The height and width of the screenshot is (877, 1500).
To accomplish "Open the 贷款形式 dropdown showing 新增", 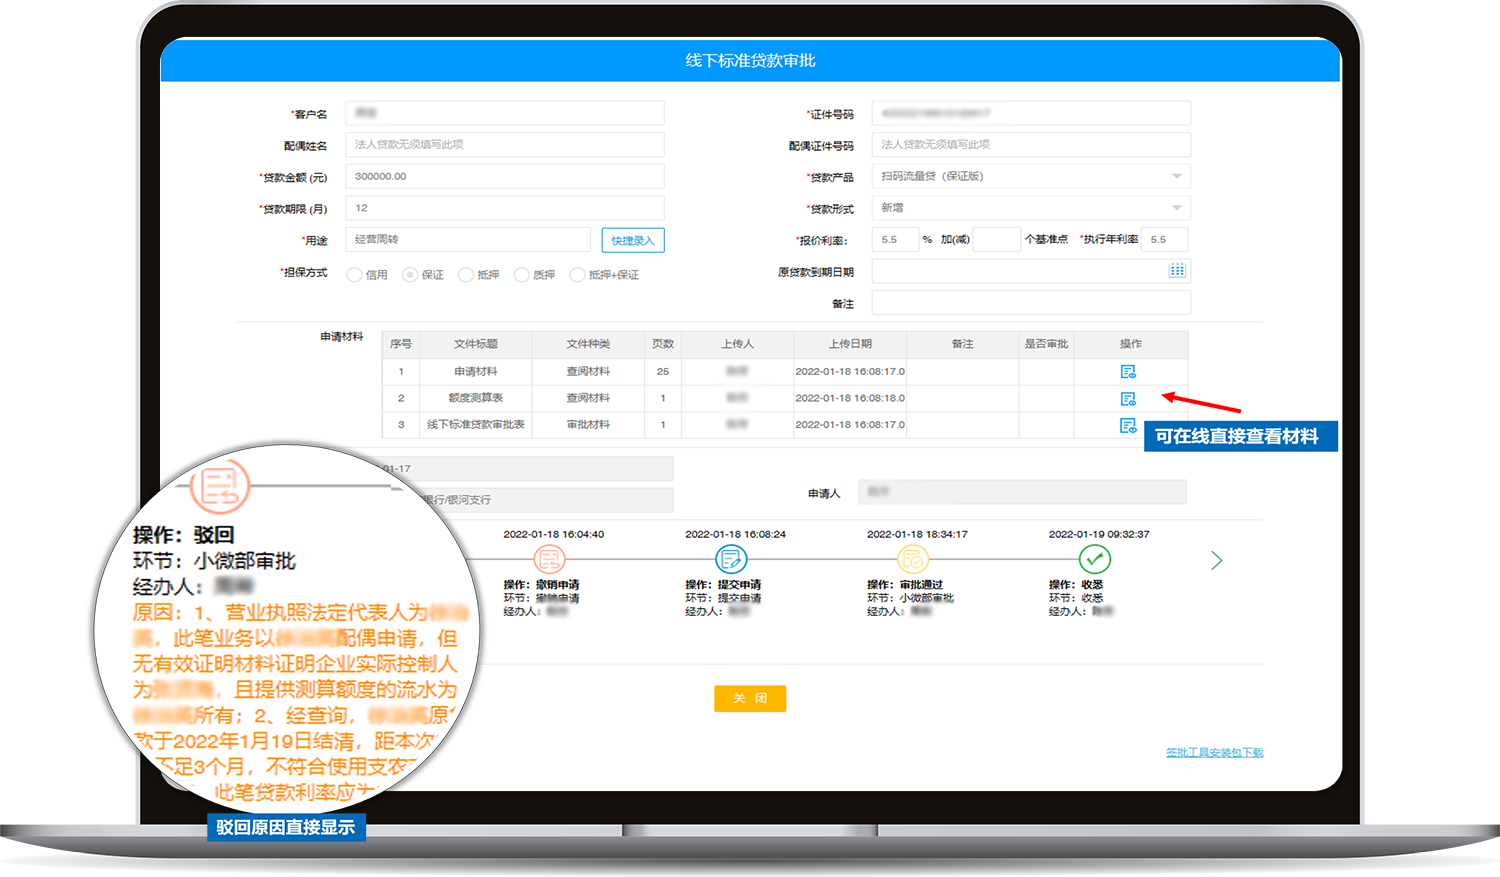I will click(x=1177, y=207).
